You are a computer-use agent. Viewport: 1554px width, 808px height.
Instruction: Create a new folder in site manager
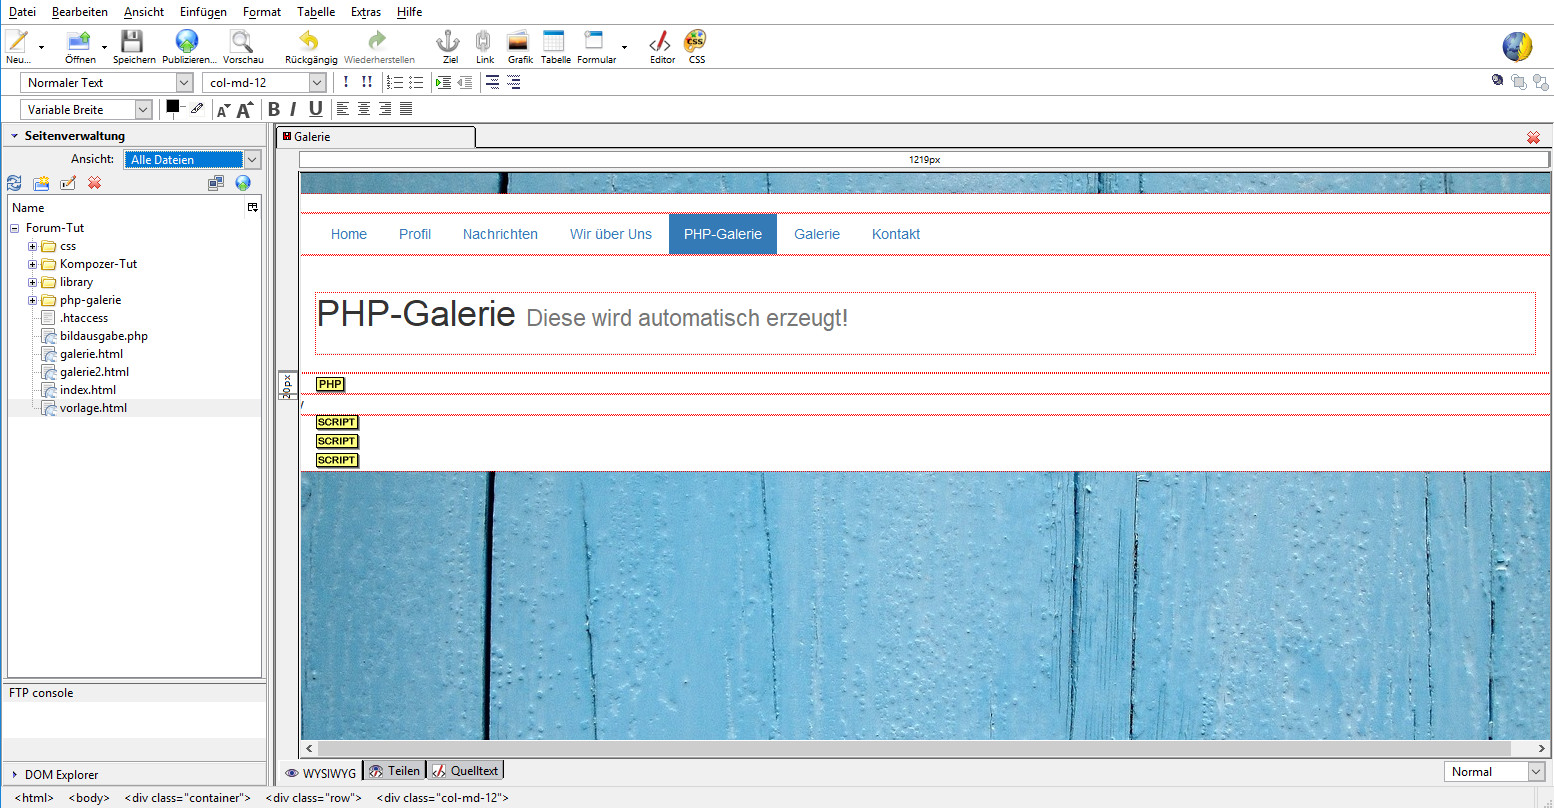[41, 183]
